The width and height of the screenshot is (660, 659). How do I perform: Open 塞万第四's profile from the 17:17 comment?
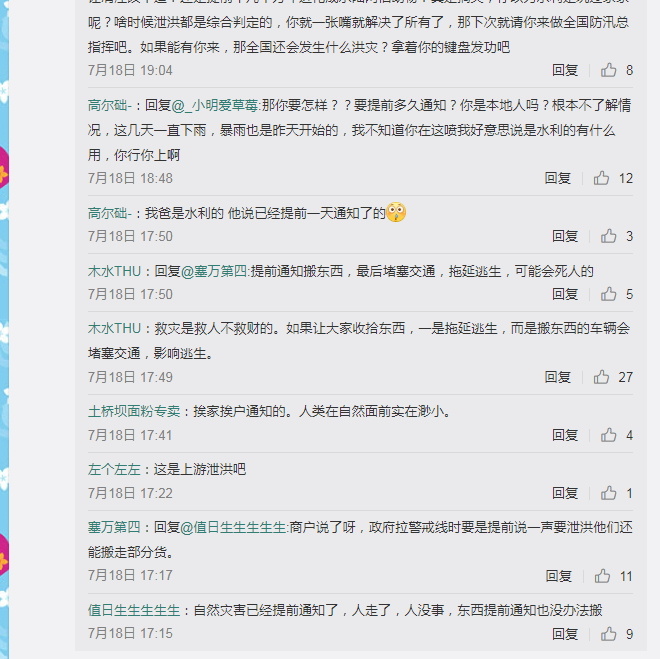(x=114, y=527)
